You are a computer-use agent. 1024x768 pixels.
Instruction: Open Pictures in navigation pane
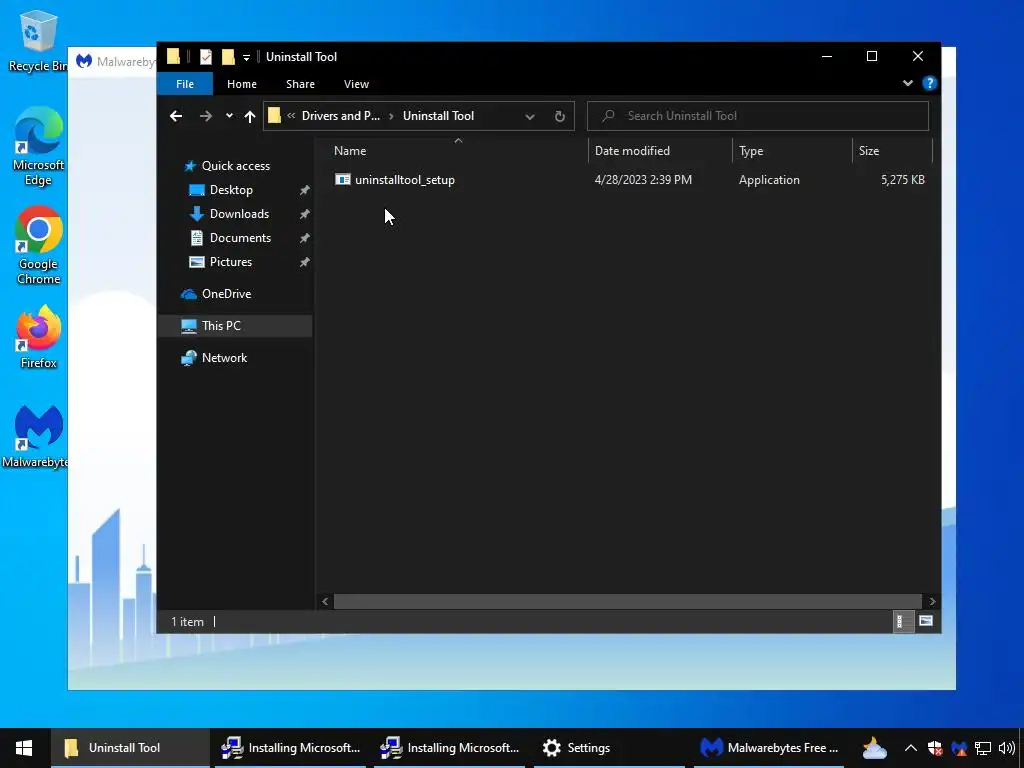(231, 263)
